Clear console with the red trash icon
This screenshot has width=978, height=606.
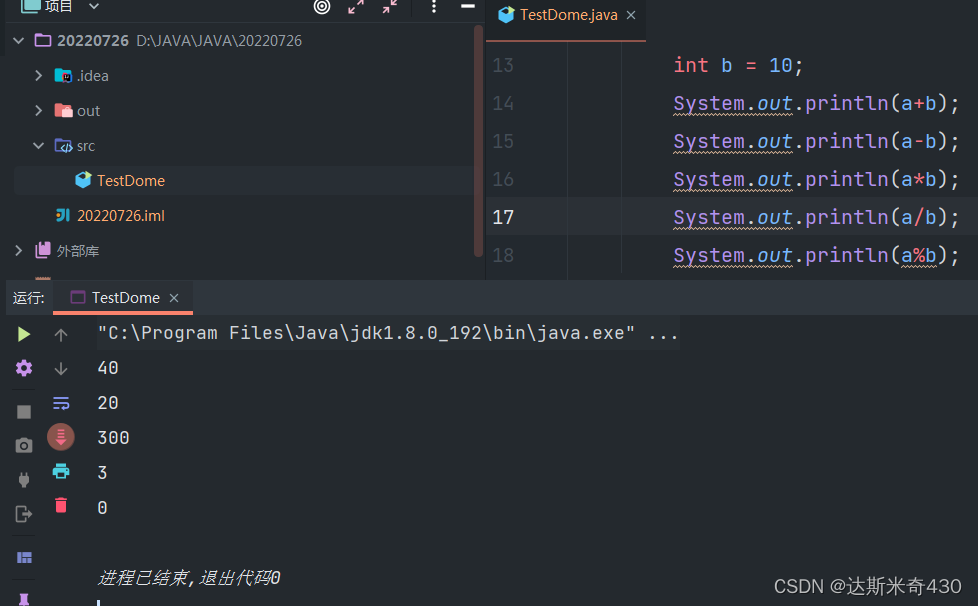coord(61,505)
